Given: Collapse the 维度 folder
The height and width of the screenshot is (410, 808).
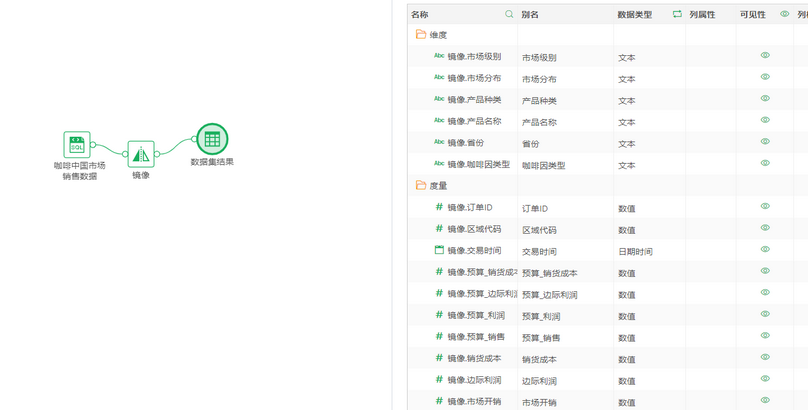Looking at the screenshot, I should (x=421, y=35).
